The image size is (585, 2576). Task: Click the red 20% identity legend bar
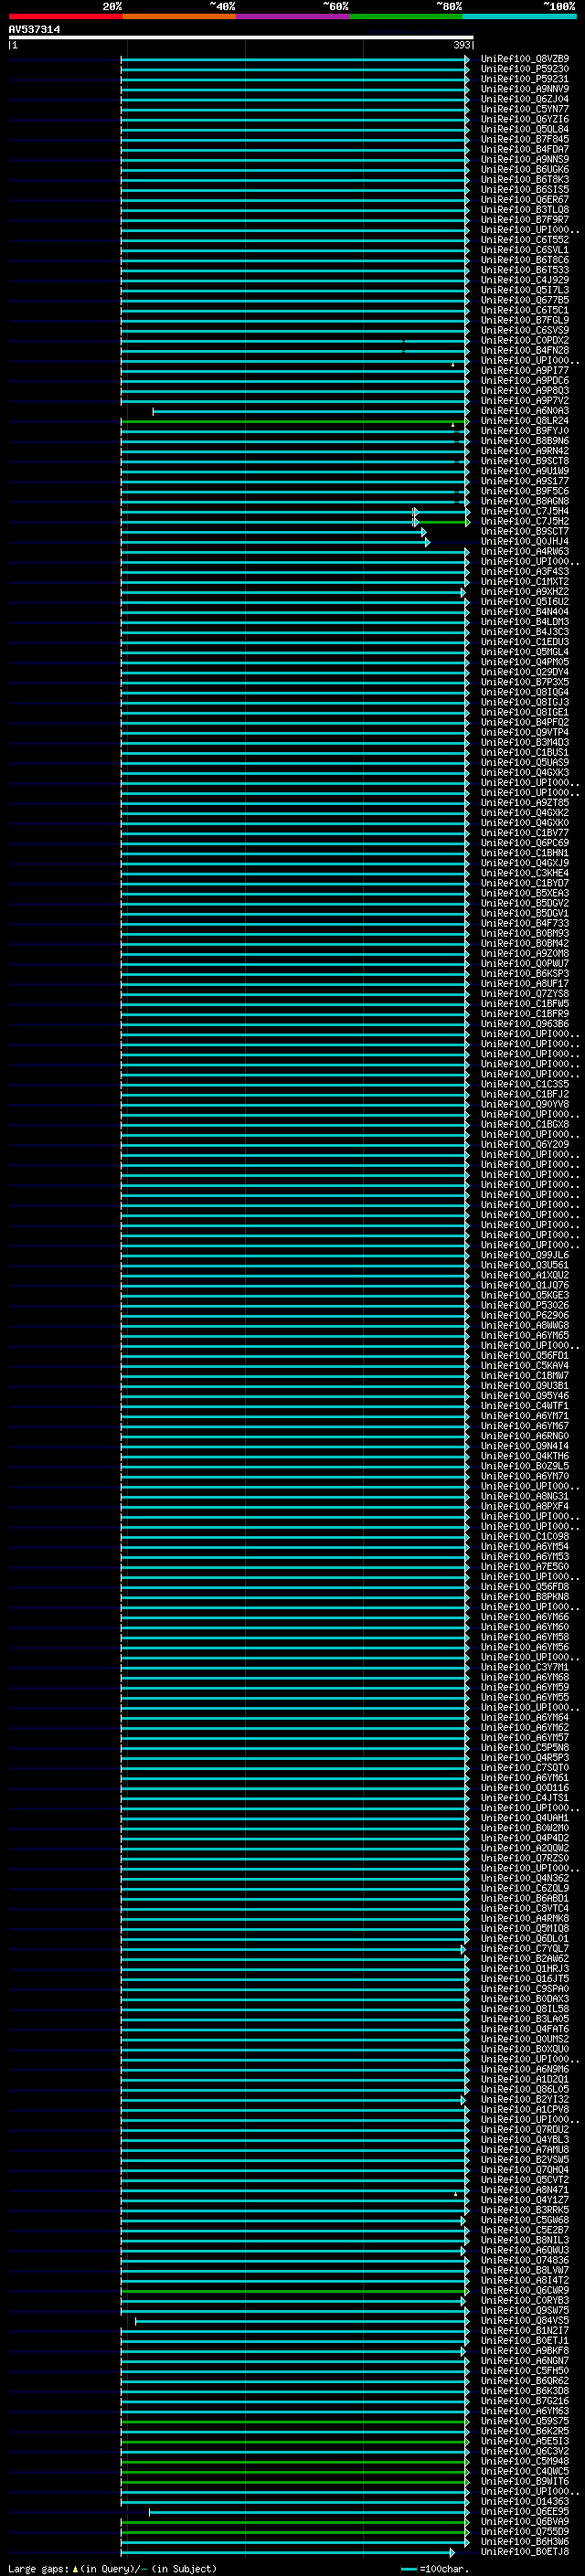65,17
